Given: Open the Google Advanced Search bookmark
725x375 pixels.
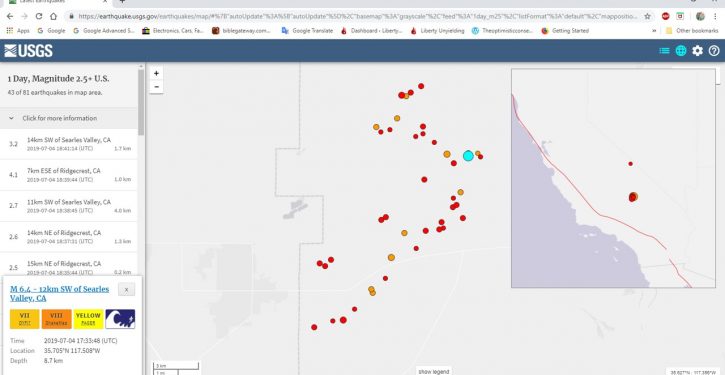Looking at the screenshot, I should pyautogui.click(x=104, y=31).
